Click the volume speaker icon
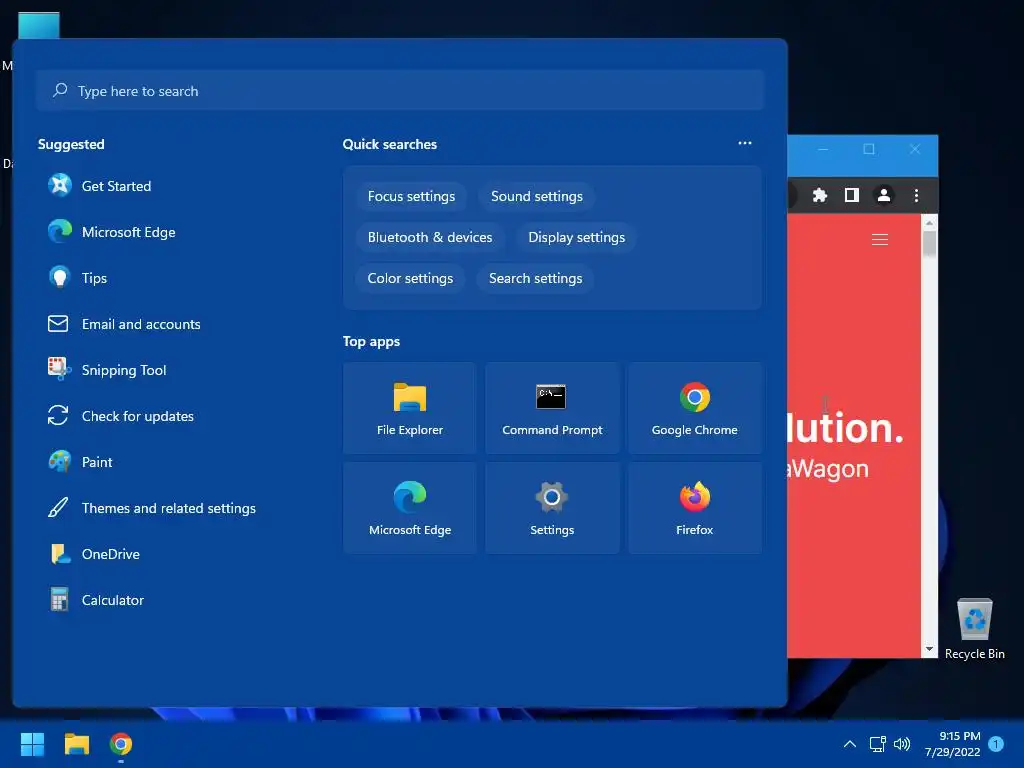 (902, 744)
